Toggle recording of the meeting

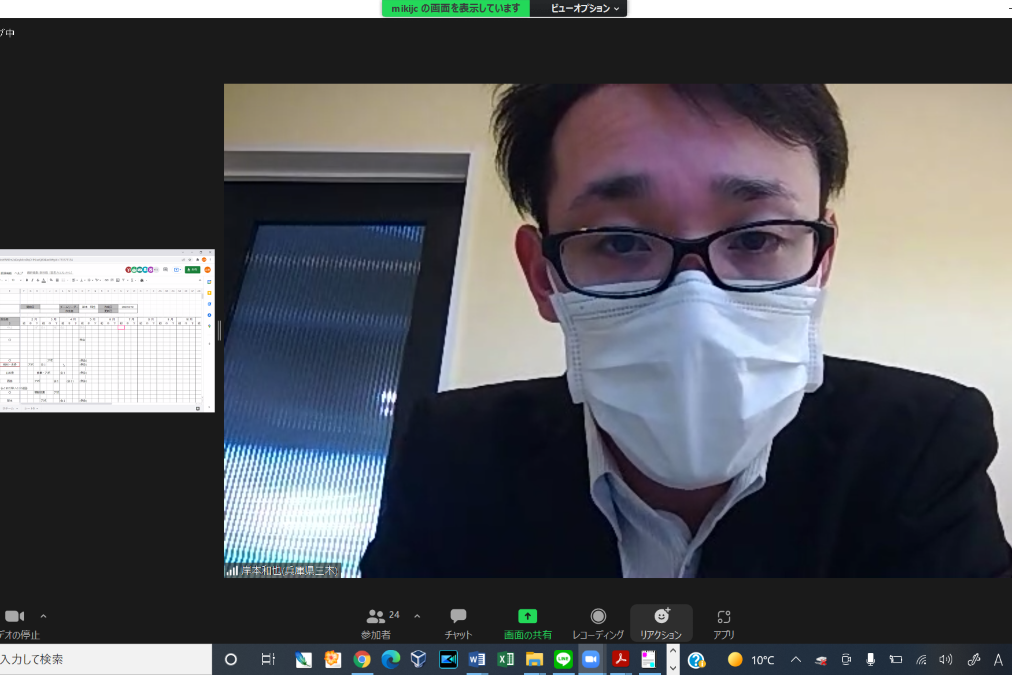click(x=598, y=622)
